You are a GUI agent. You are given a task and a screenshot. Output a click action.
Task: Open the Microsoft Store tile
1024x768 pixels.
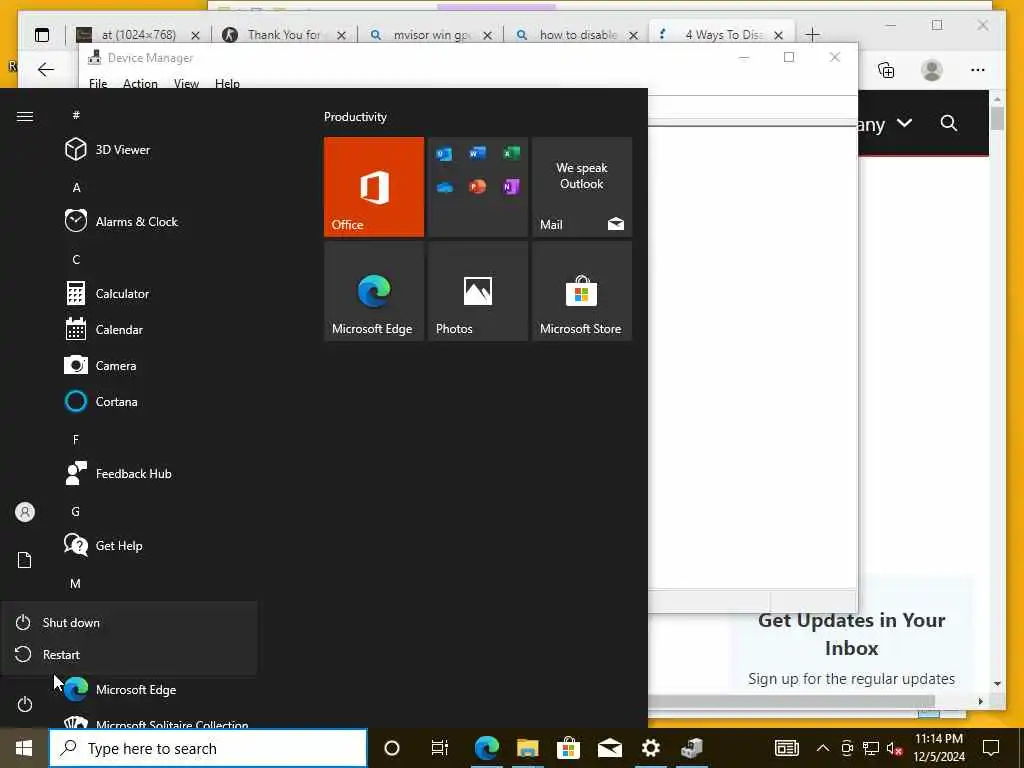(582, 291)
